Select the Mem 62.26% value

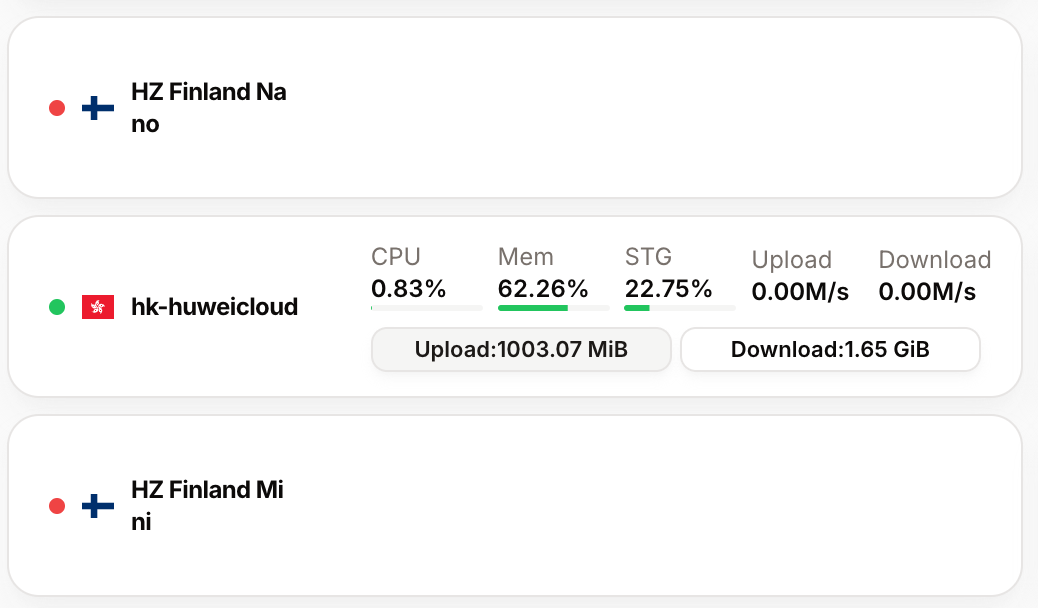[x=543, y=289]
